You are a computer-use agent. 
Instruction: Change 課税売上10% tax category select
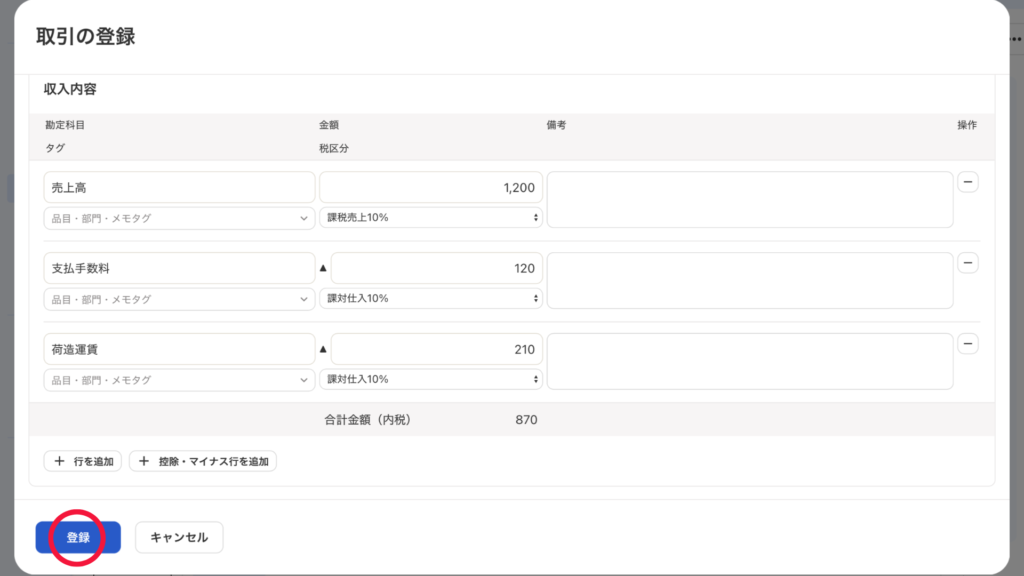click(431, 218)
